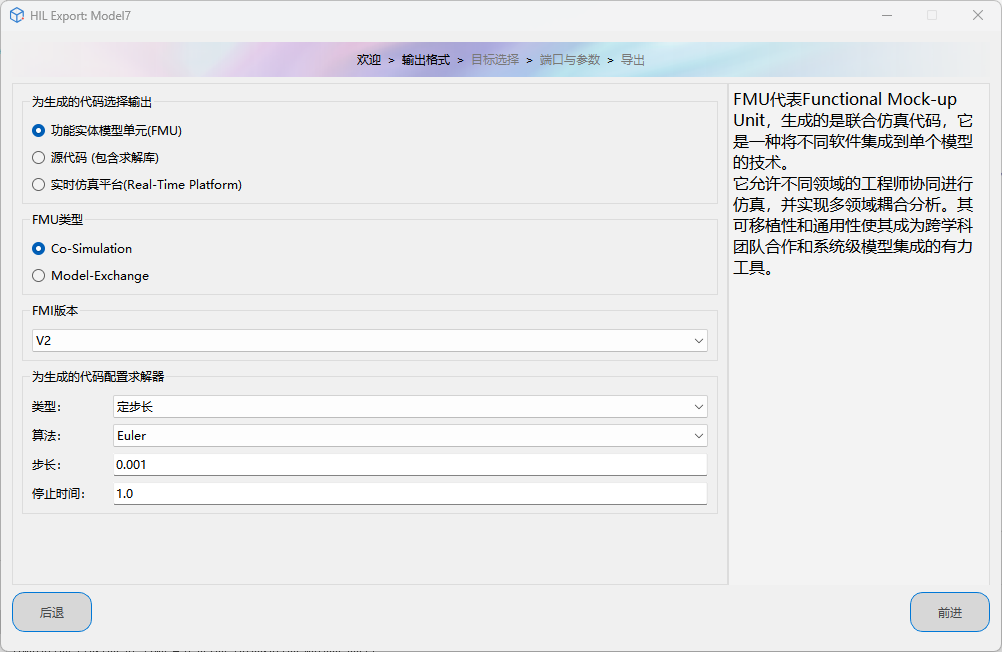Select 输出格式 breadcrumb step

tap(426, 60)
